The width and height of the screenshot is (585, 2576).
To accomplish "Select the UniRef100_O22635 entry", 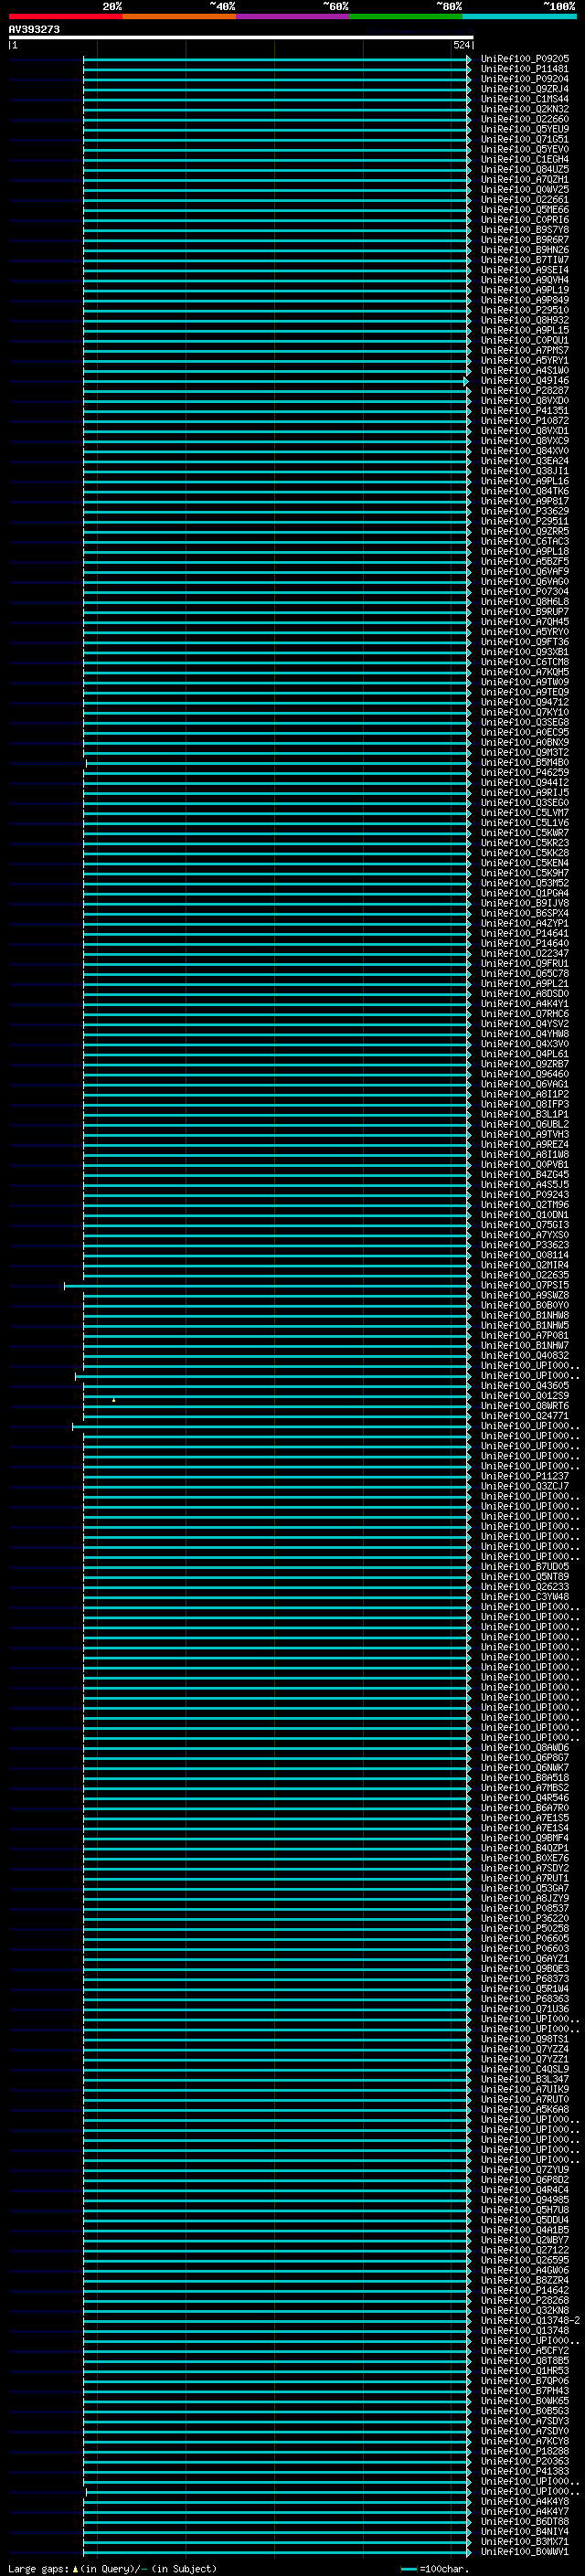I will tap(525, 1275).
